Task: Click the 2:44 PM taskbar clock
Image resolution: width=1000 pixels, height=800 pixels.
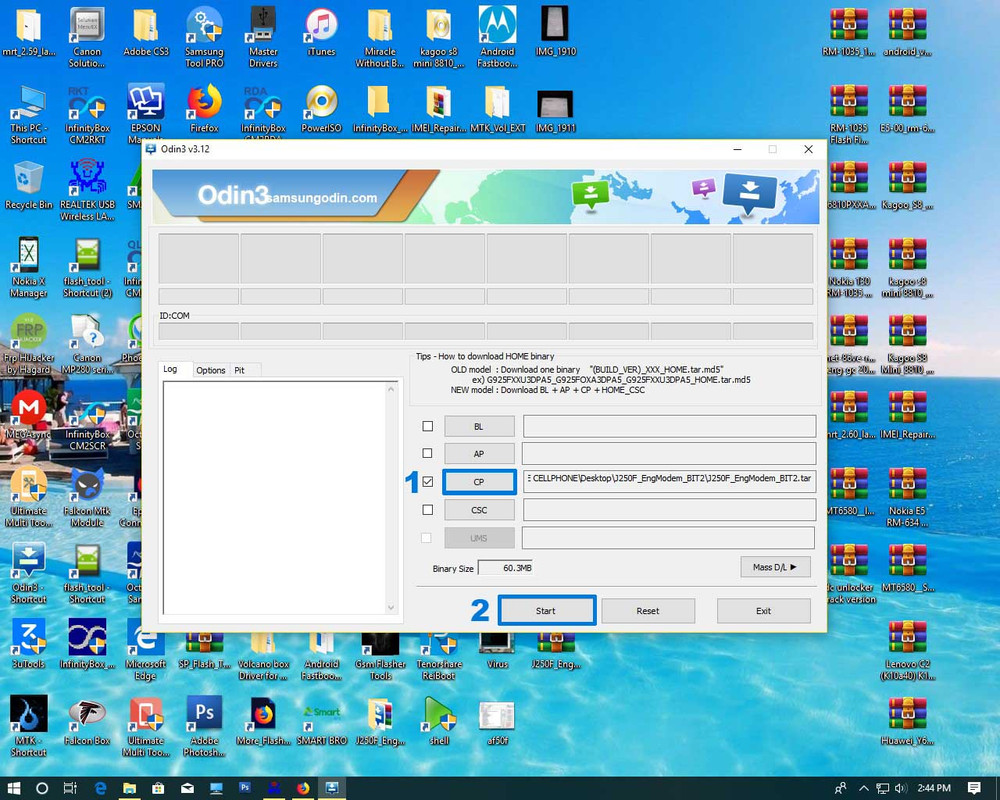Action: [x=934, y=788]
